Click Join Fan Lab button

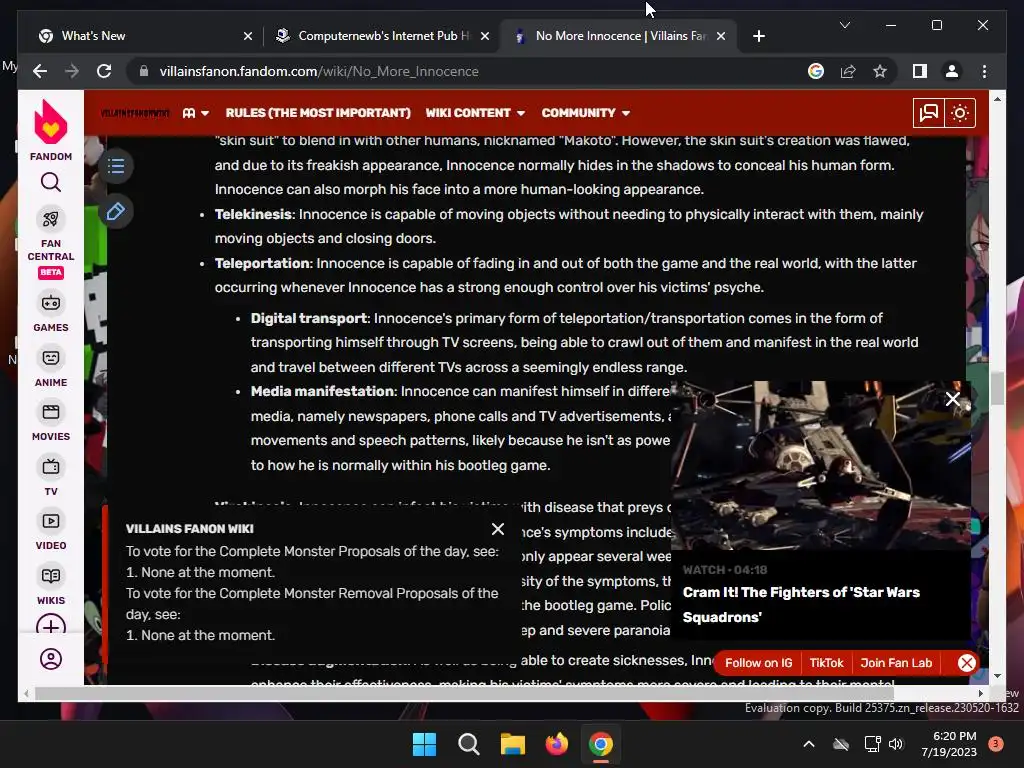896,663
